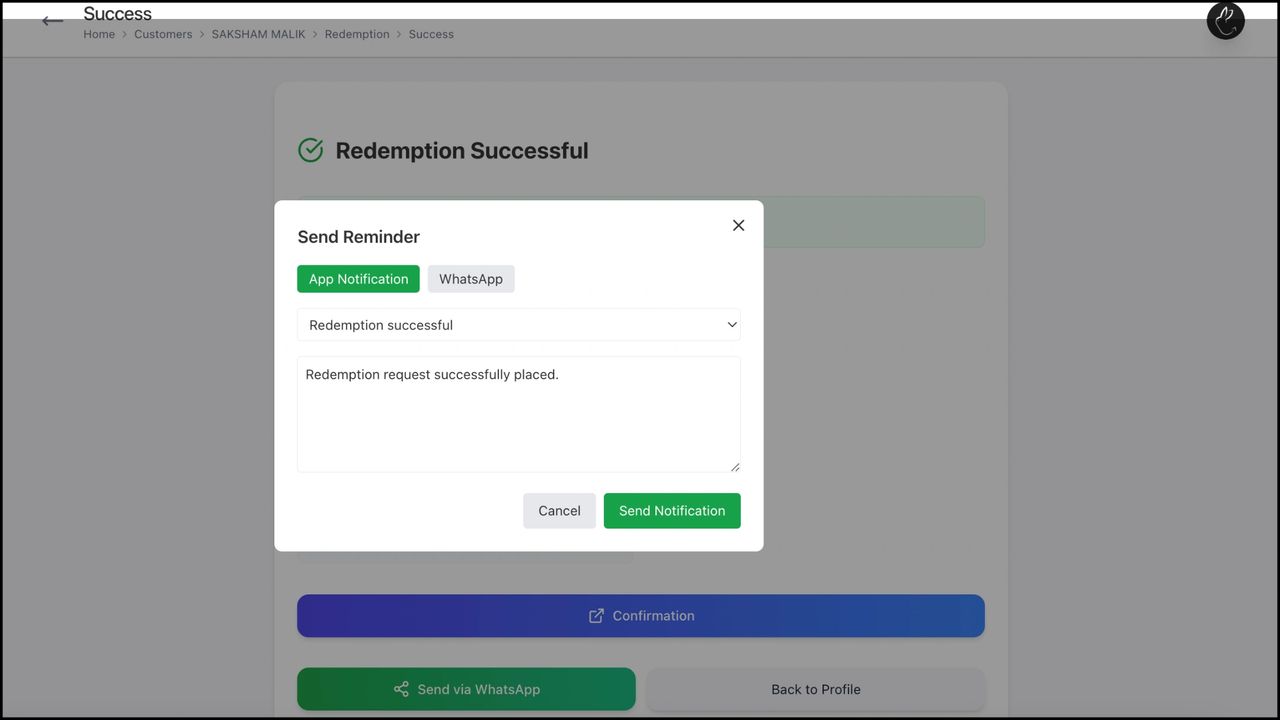Click Back to Profile button
Image resolution: width=1280 pixels, height=720 pixels.
(x=815, y=689)
